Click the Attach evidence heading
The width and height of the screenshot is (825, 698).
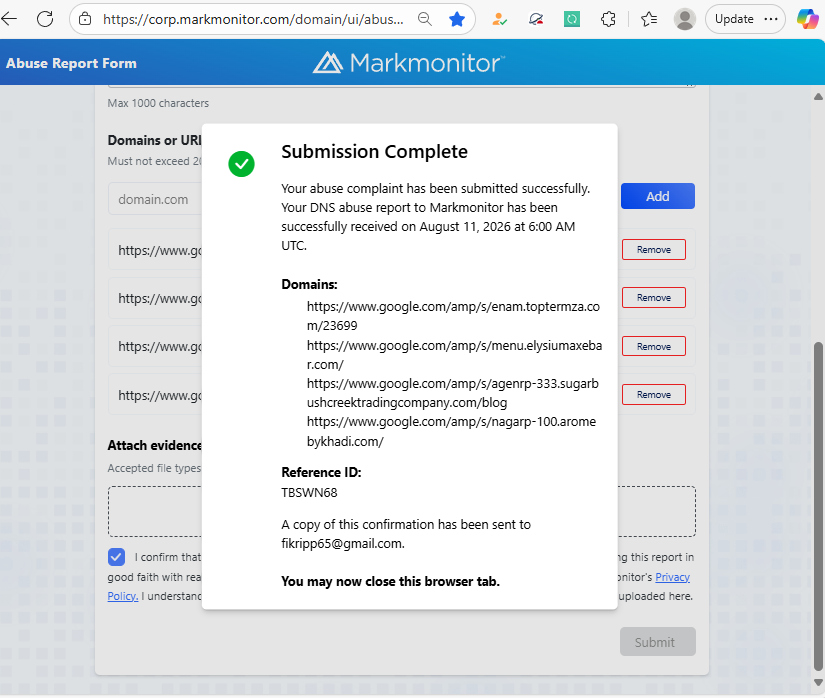click(x=155, y=446)
